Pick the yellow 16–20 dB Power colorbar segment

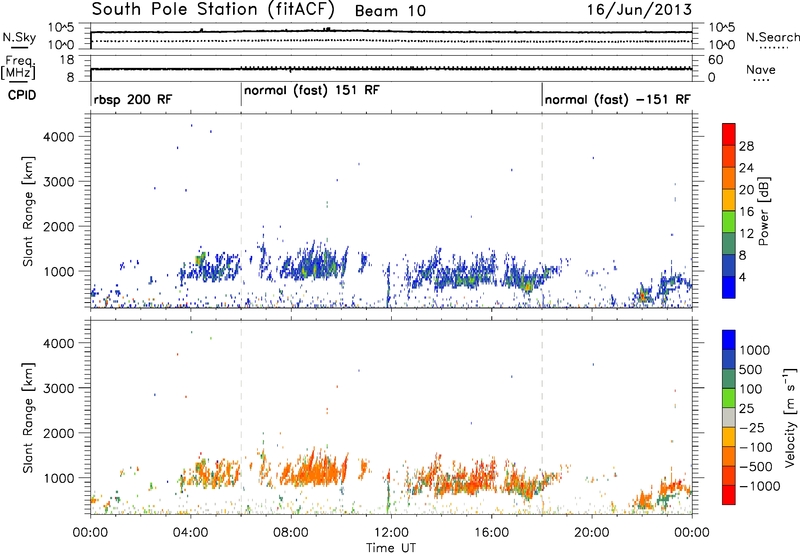coord(729,200)
